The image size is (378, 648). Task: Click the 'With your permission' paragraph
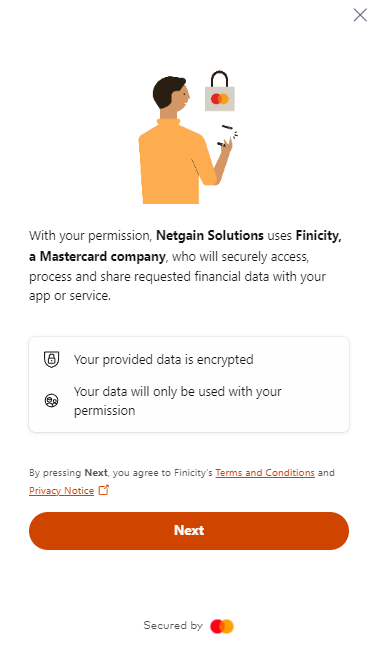[x=185, y=265]
